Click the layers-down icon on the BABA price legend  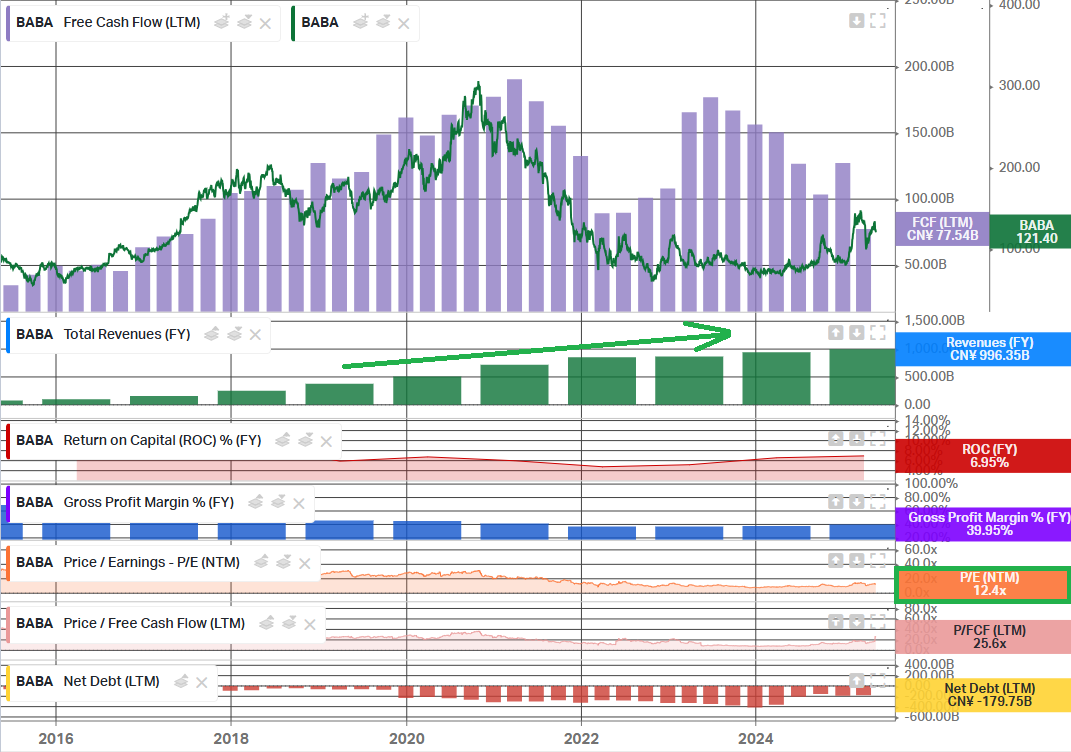[x=382, y=23]
